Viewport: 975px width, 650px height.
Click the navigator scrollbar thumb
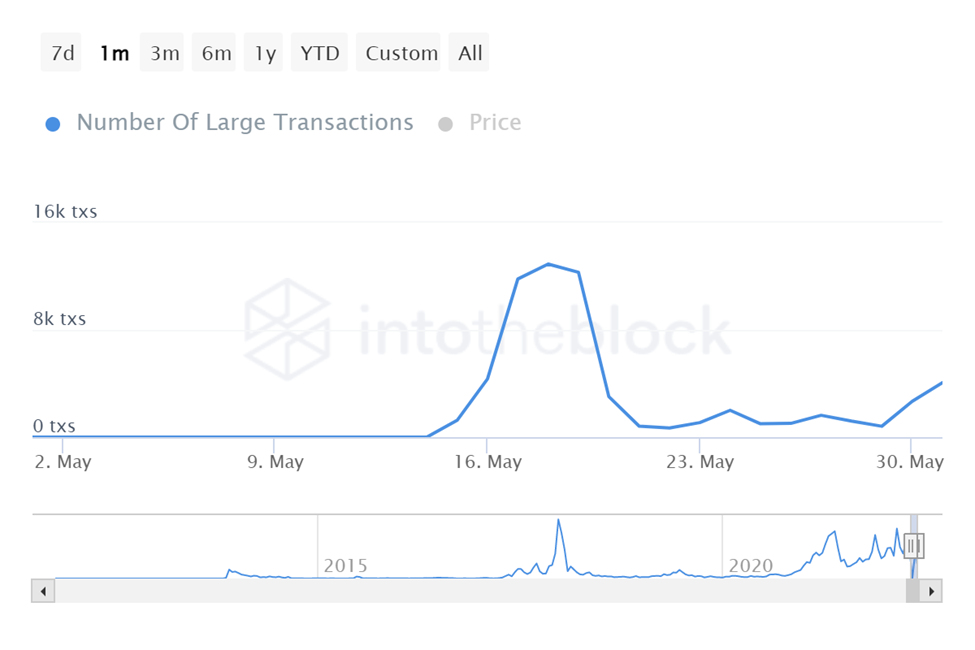point(912,591)
